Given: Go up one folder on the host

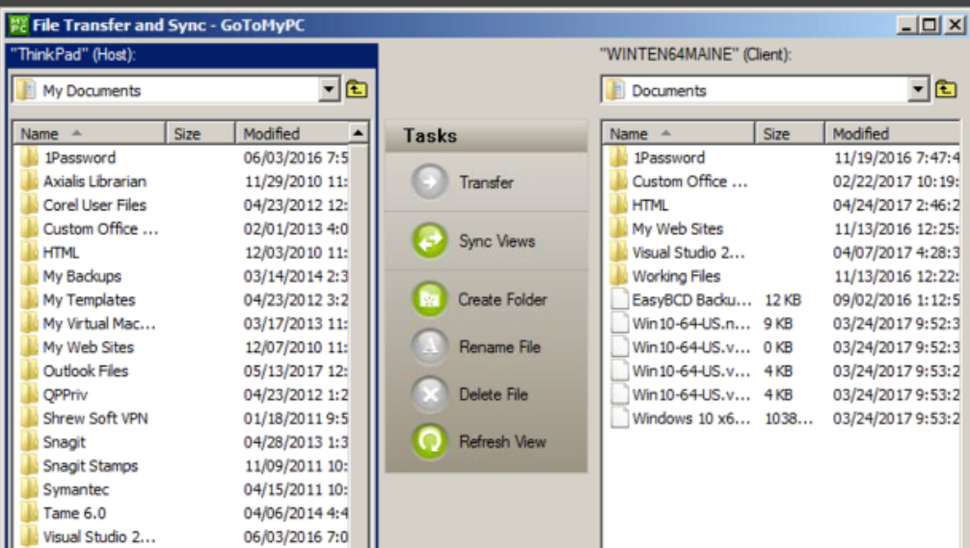Looking at the screenshot, I should coord(357,90).
